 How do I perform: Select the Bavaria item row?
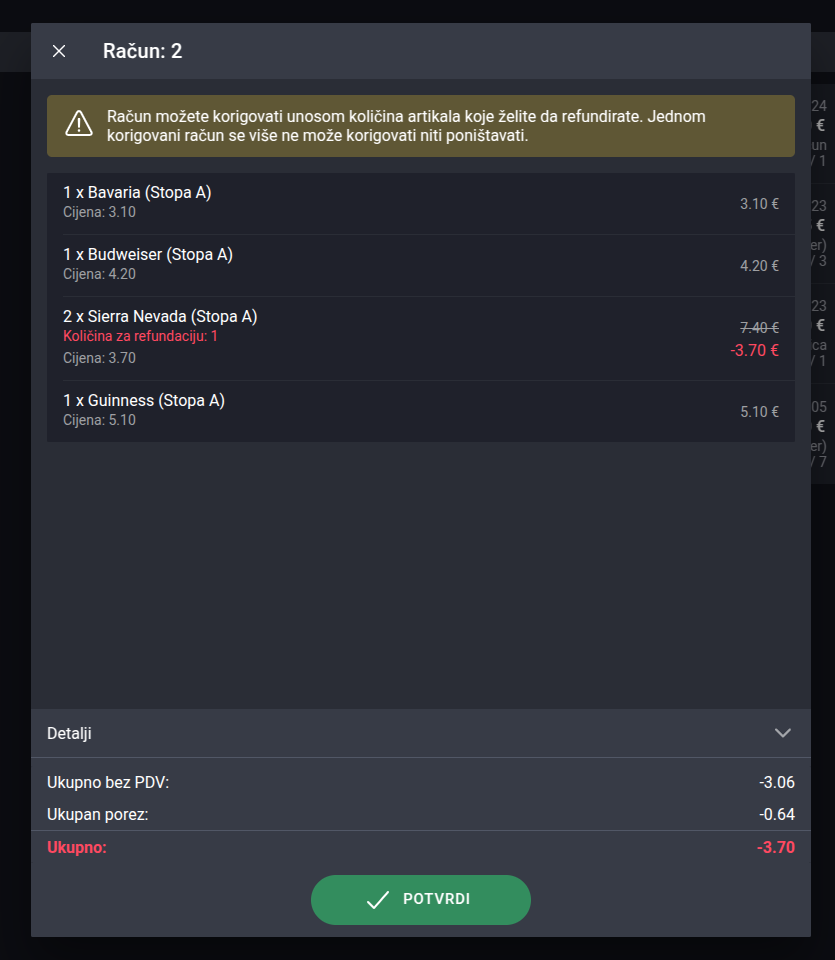click(421, 203)
